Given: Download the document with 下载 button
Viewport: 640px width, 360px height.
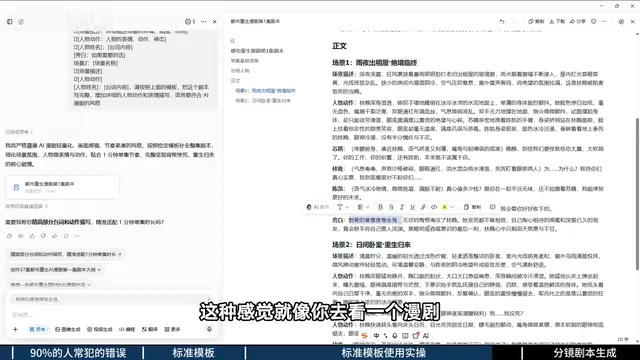Looking at the screenshot, I should (557, 22).
